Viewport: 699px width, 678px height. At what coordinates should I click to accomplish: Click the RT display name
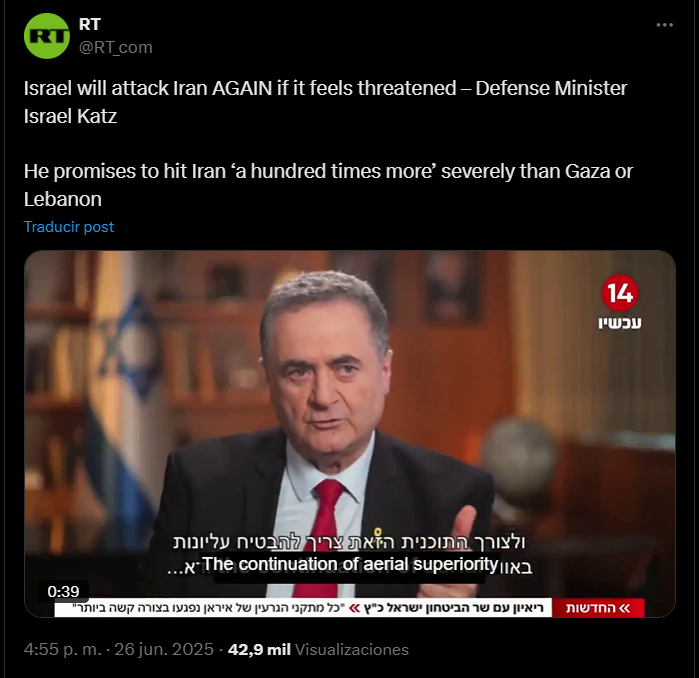click(x=90, y=24)
